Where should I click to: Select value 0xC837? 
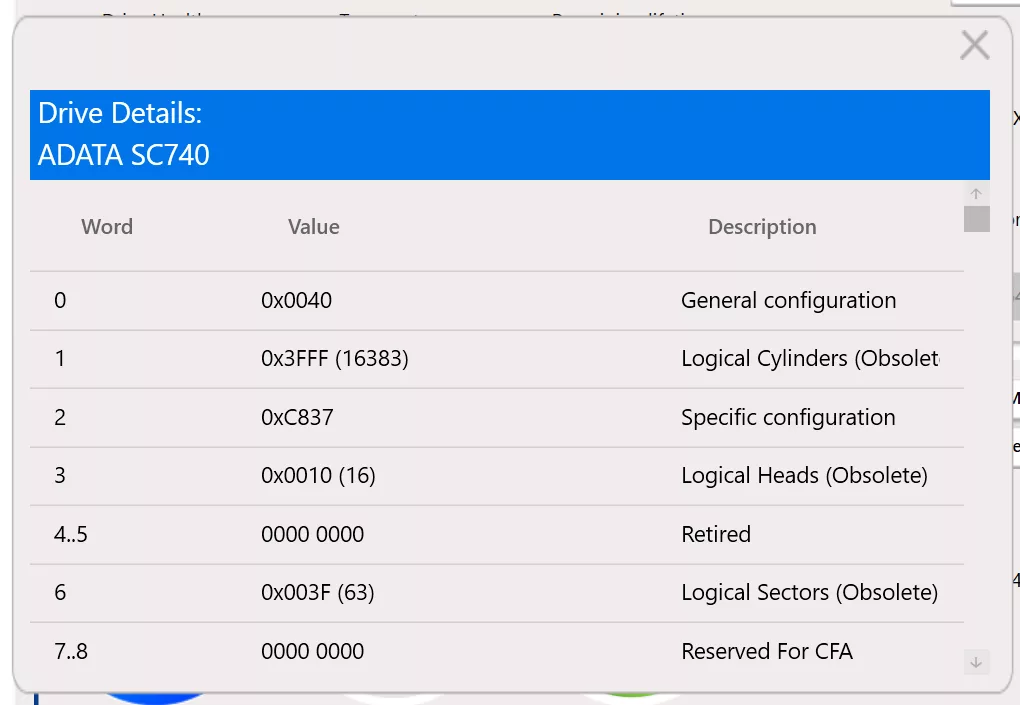(x=297, y=418)
